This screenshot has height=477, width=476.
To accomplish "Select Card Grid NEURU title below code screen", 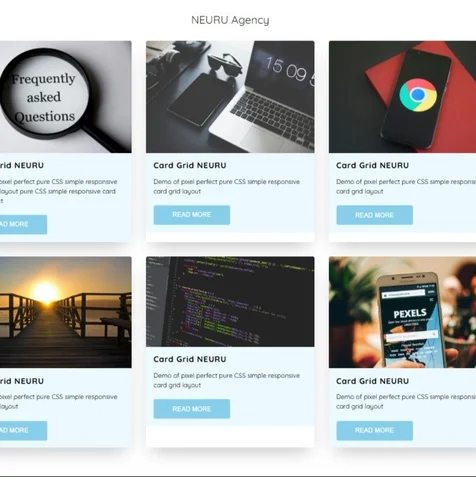I will (190, 359).
